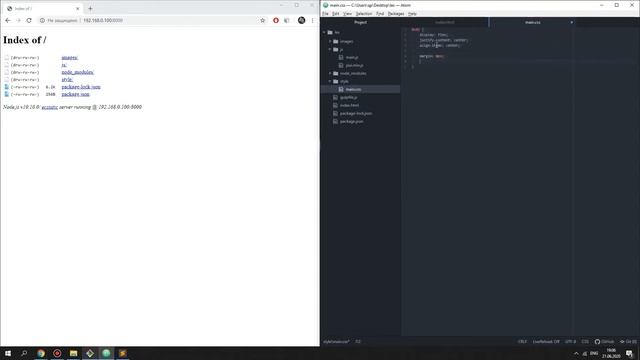
Task: Open the js/ directory link
Action: click(64, 65)
